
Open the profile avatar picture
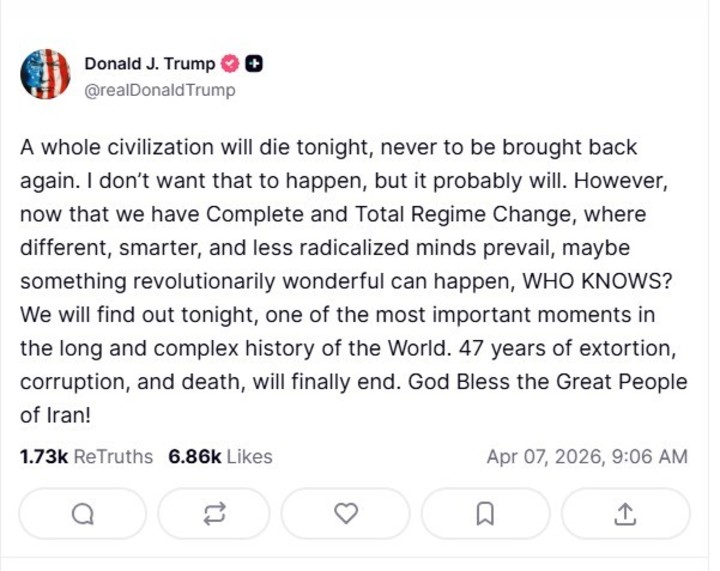pos(45,74)
